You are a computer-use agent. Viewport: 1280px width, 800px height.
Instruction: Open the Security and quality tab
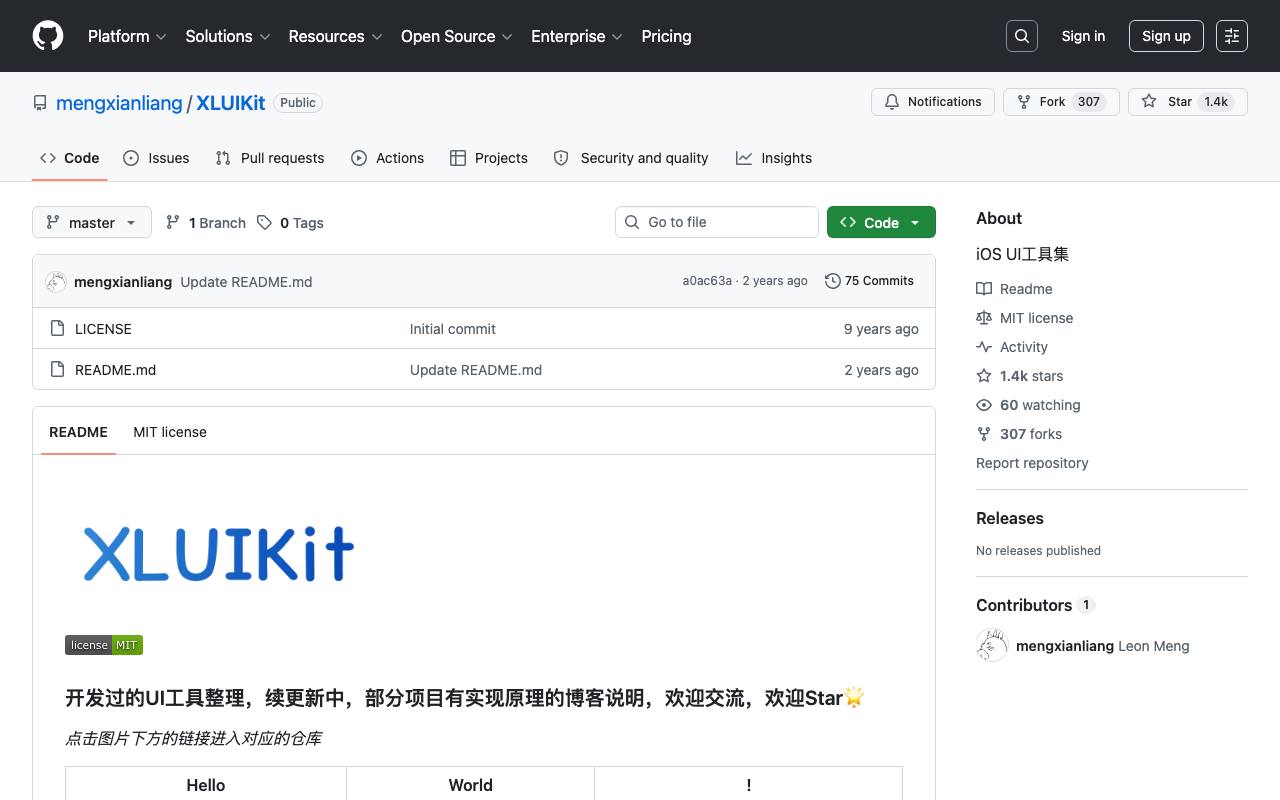pyautogui.click(x=631, y=158)
